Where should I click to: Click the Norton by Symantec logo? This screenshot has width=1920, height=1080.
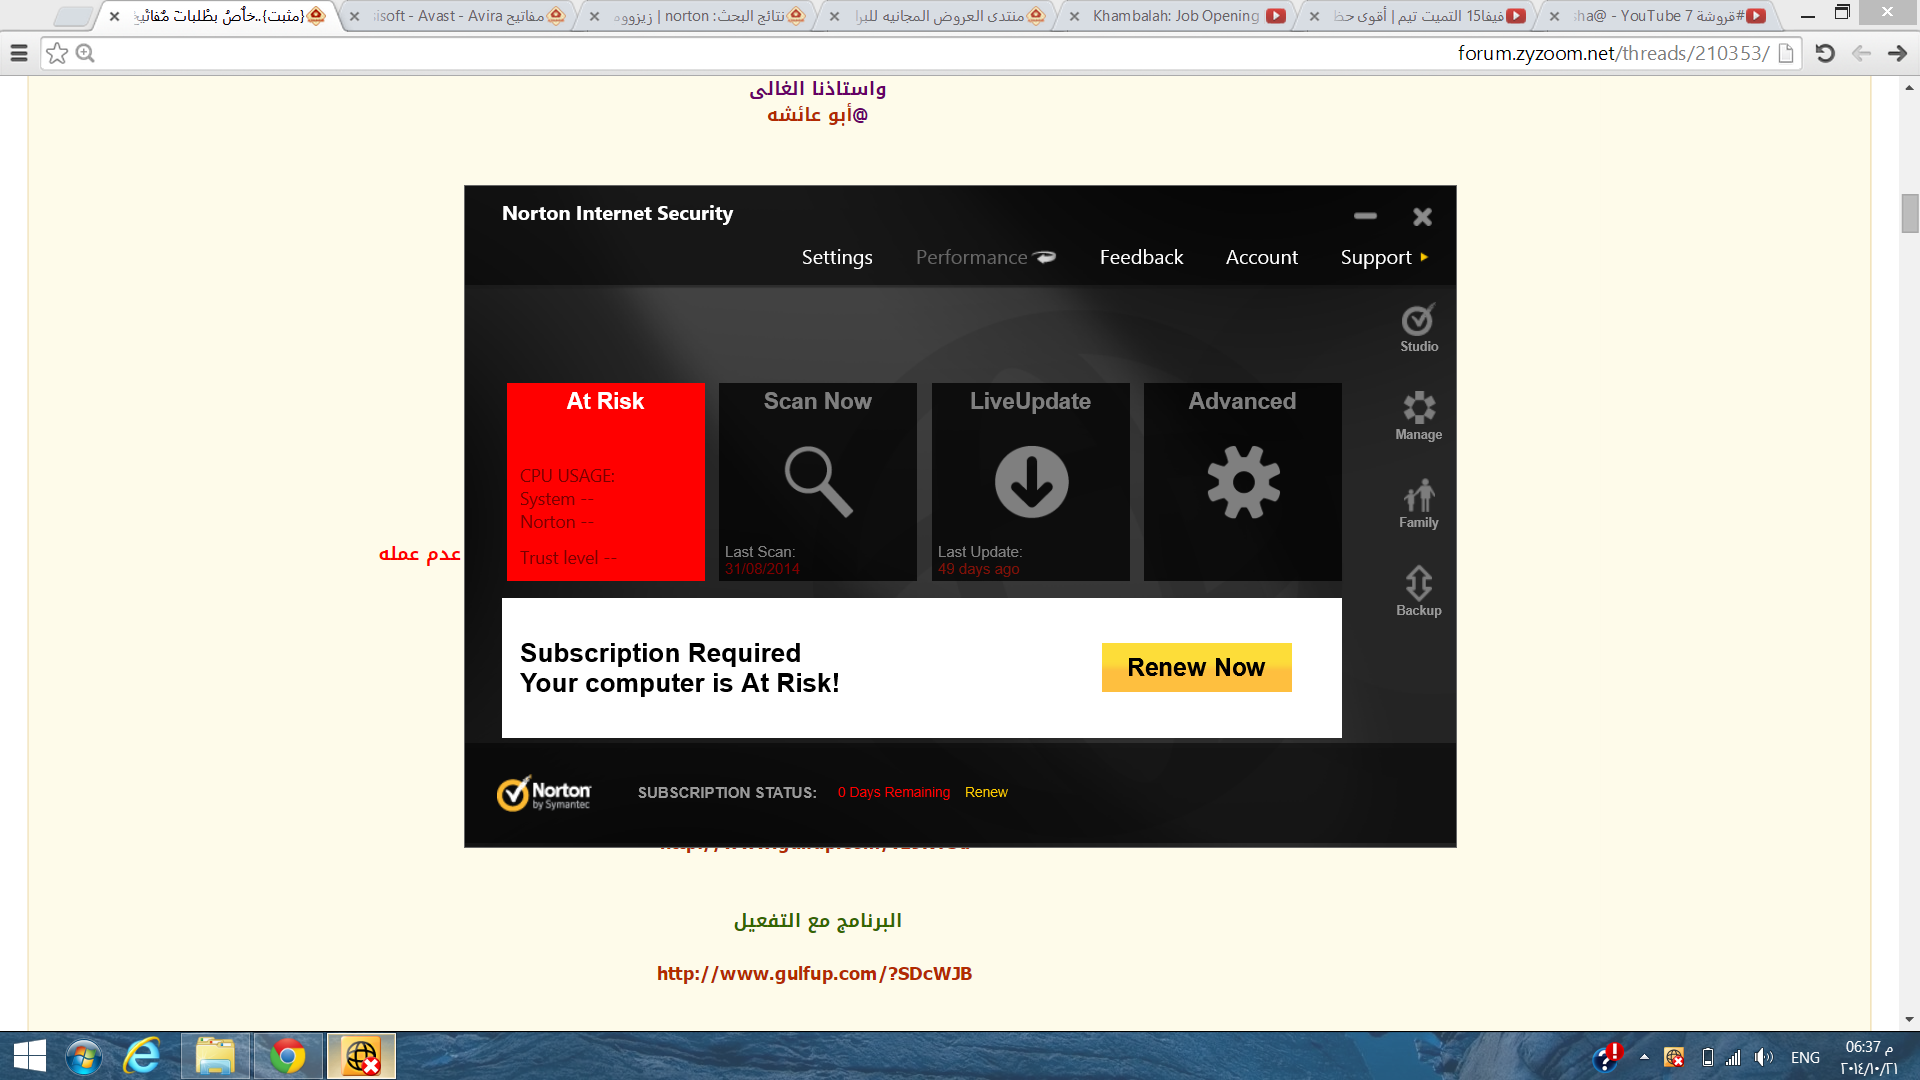544,793
